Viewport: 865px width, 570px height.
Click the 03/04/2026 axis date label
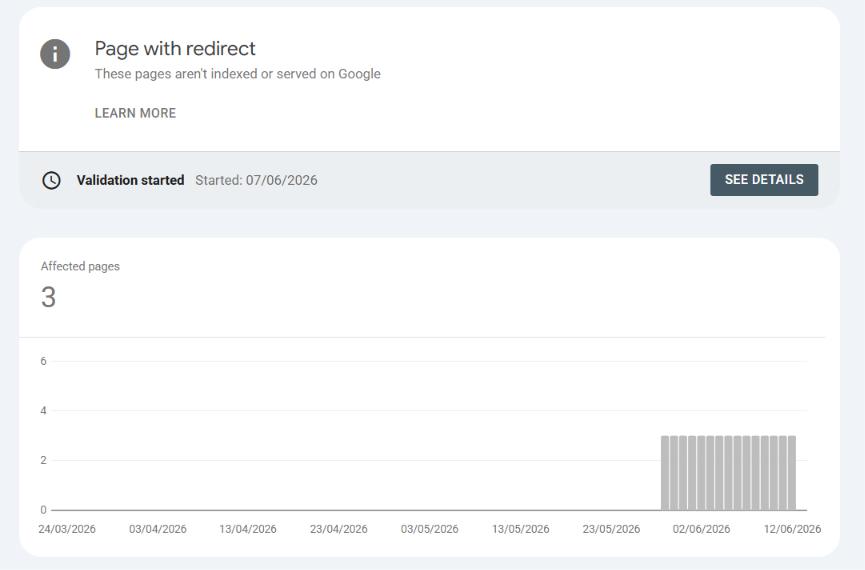pyautogui.click(x=158, y=529)
